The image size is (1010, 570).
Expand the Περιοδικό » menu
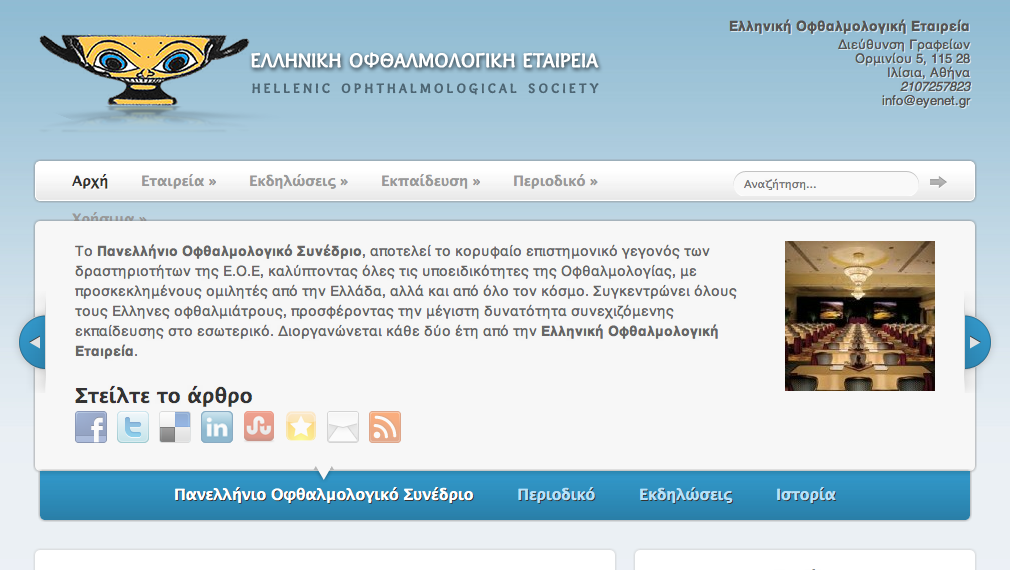555,181
